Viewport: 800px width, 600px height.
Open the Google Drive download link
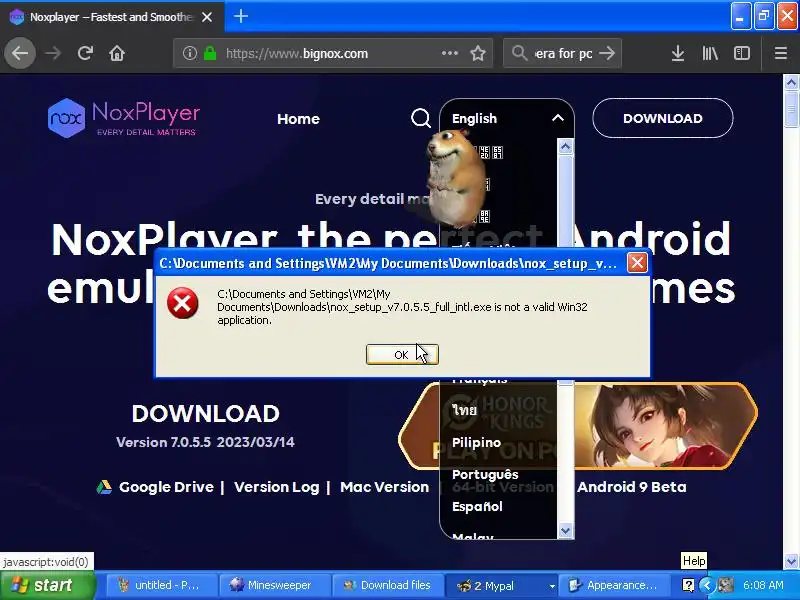(166, 487)
